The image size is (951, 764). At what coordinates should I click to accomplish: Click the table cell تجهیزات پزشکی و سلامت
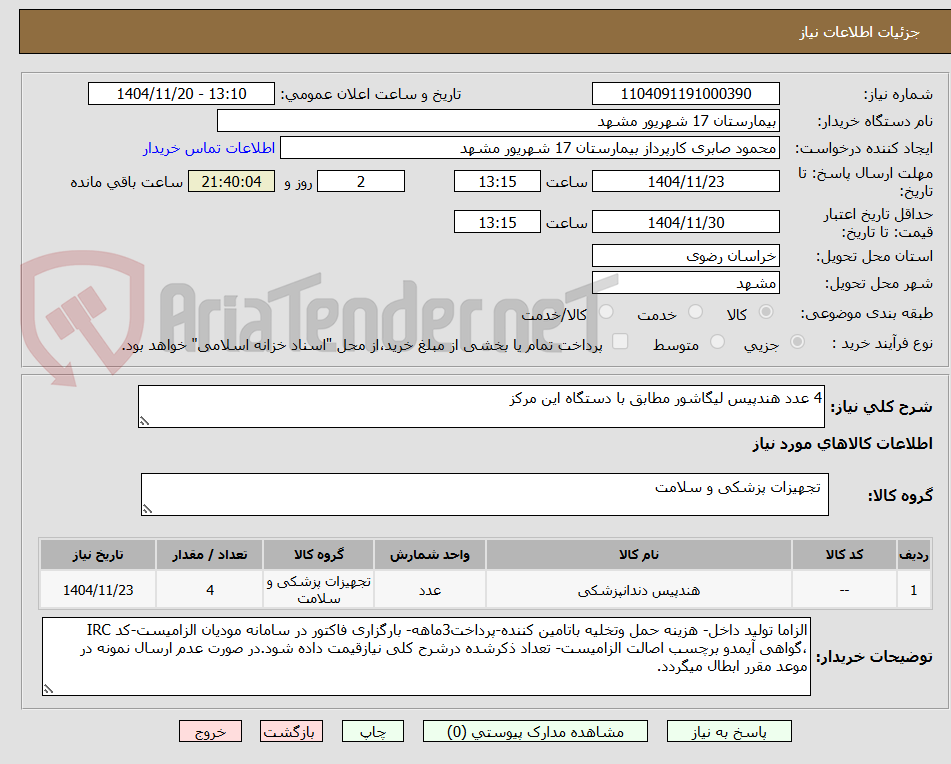coord(318,590)
